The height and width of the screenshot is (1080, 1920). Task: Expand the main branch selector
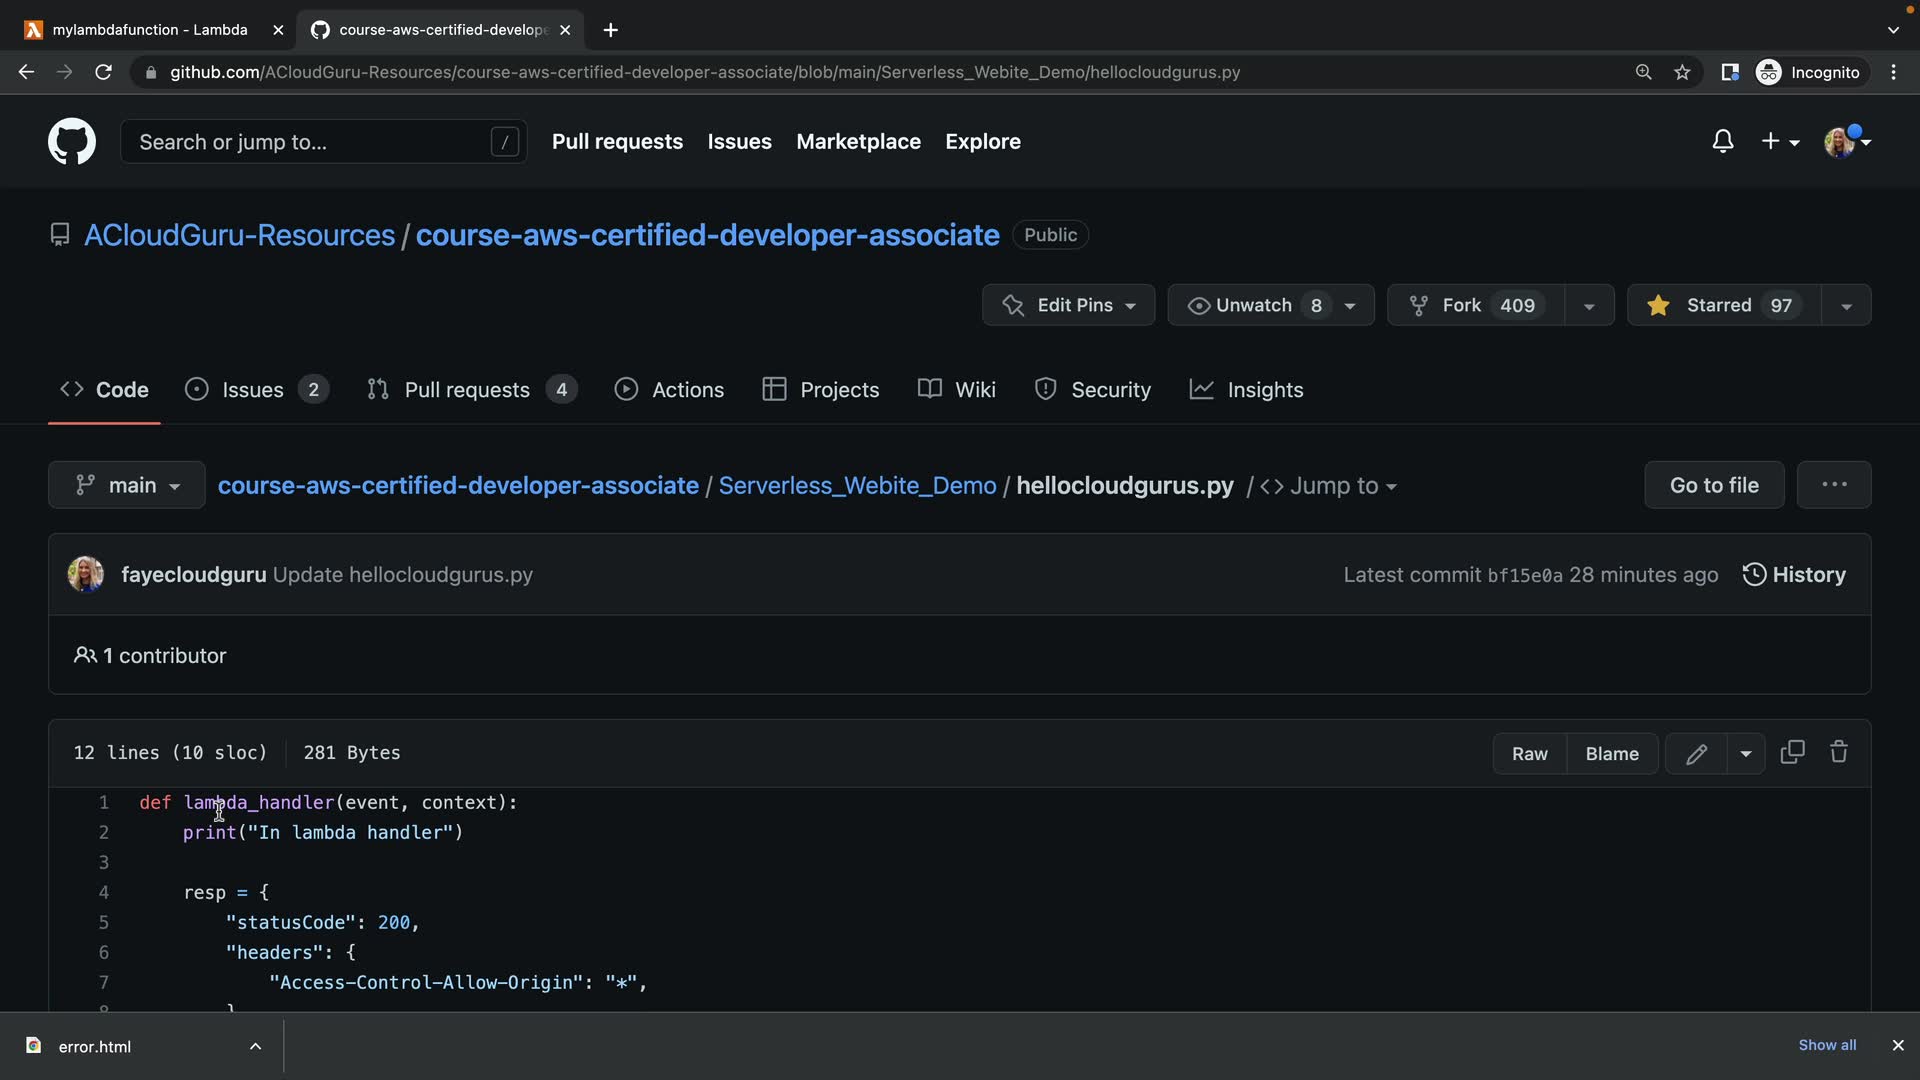pyautogui.click(x=127, y=485)
